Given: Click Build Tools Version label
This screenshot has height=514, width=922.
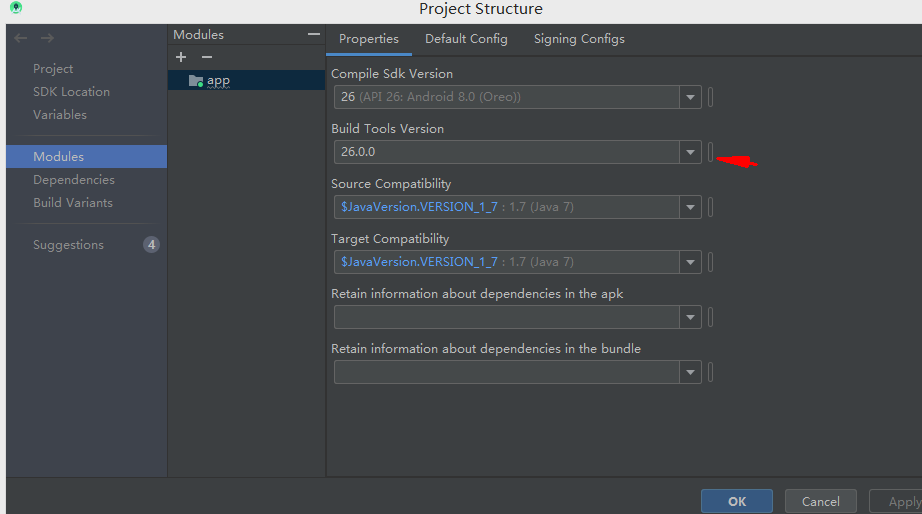Looking at the screenshot, I should tap(387, 129).
